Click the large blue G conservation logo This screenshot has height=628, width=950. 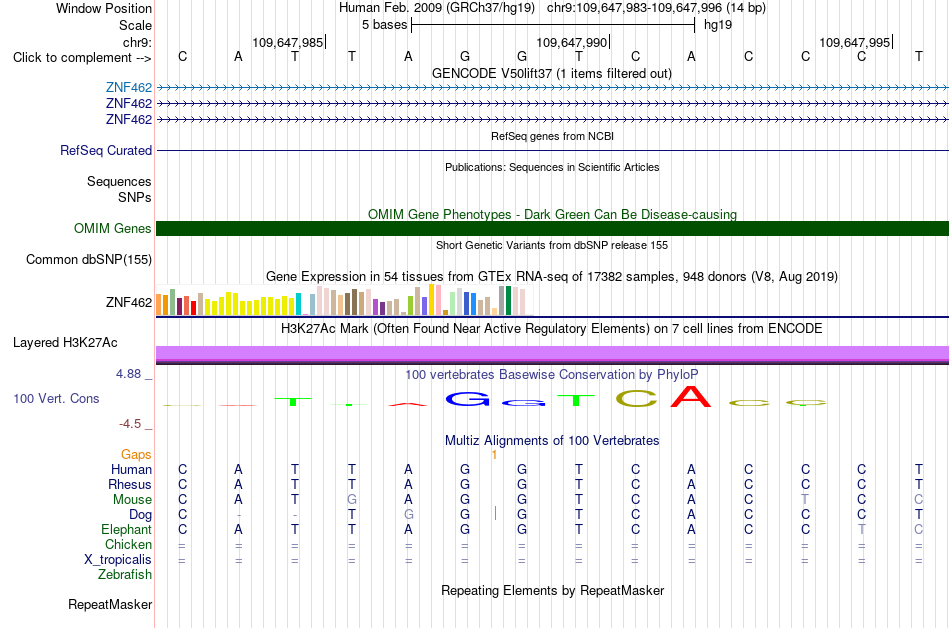tap(467, 399)
